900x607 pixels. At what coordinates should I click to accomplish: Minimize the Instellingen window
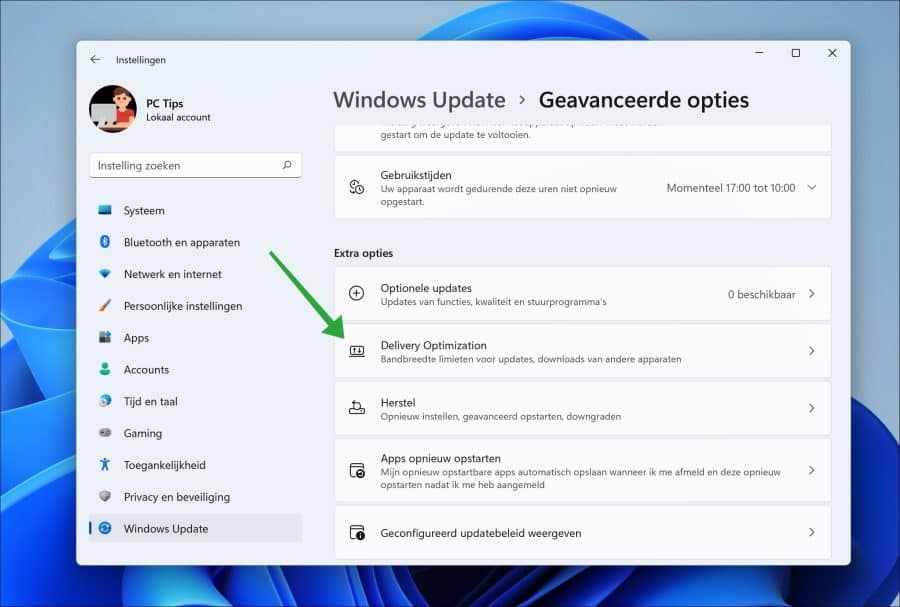point(759,53)
